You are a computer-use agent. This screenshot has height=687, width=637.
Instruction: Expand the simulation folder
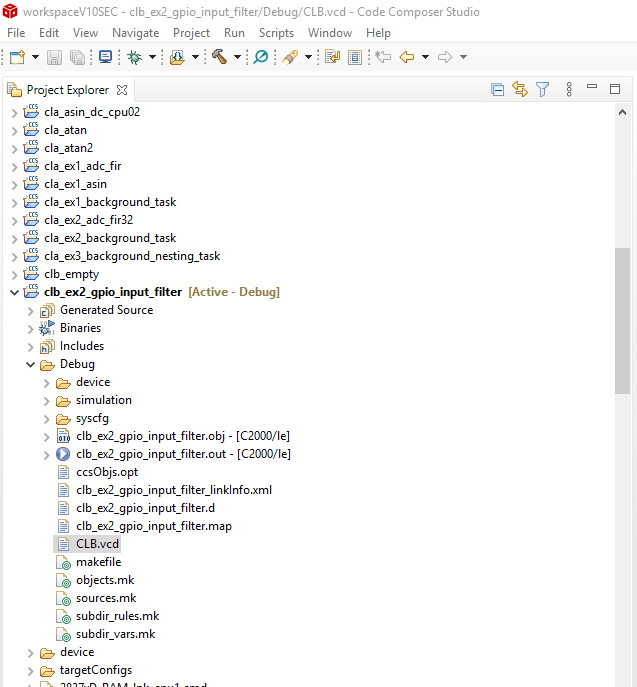[x=46, y=401]
